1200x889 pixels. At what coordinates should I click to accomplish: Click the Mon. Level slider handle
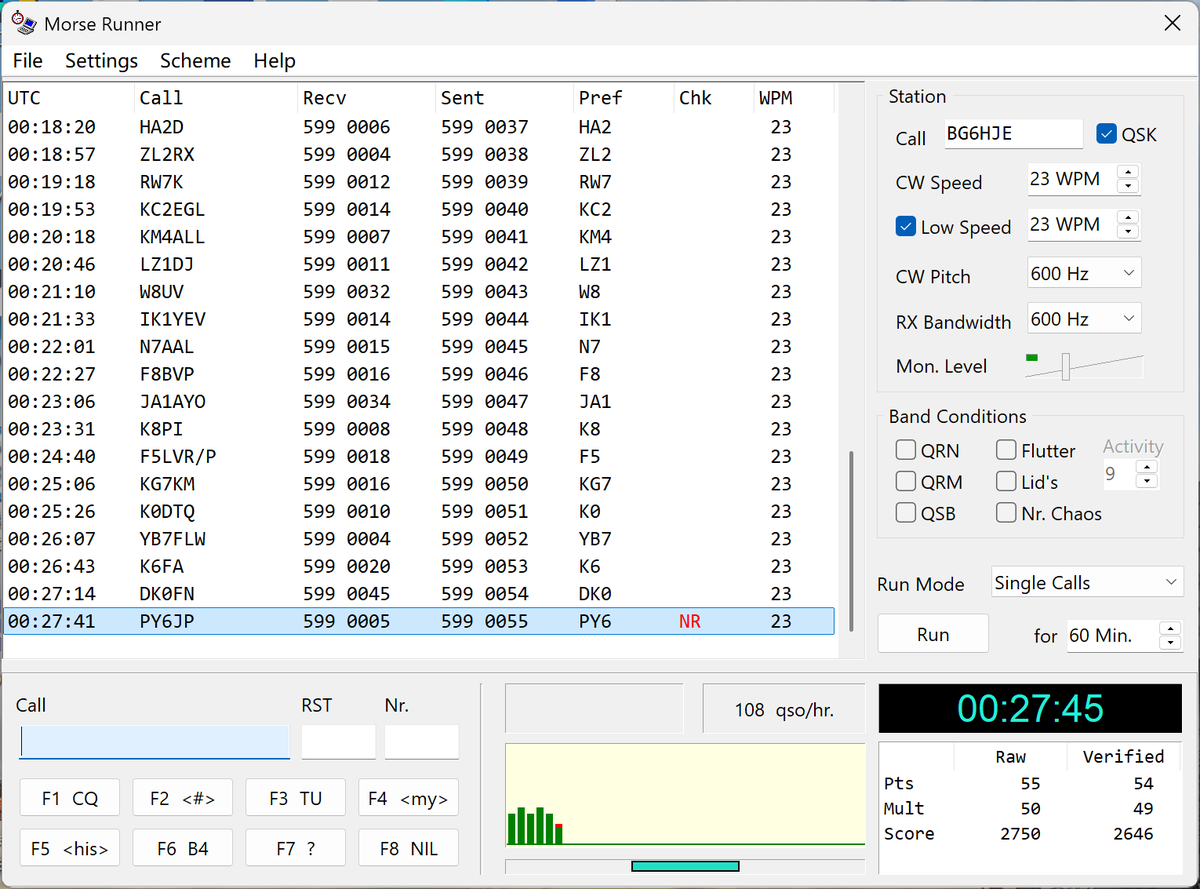click(1066, 366)
